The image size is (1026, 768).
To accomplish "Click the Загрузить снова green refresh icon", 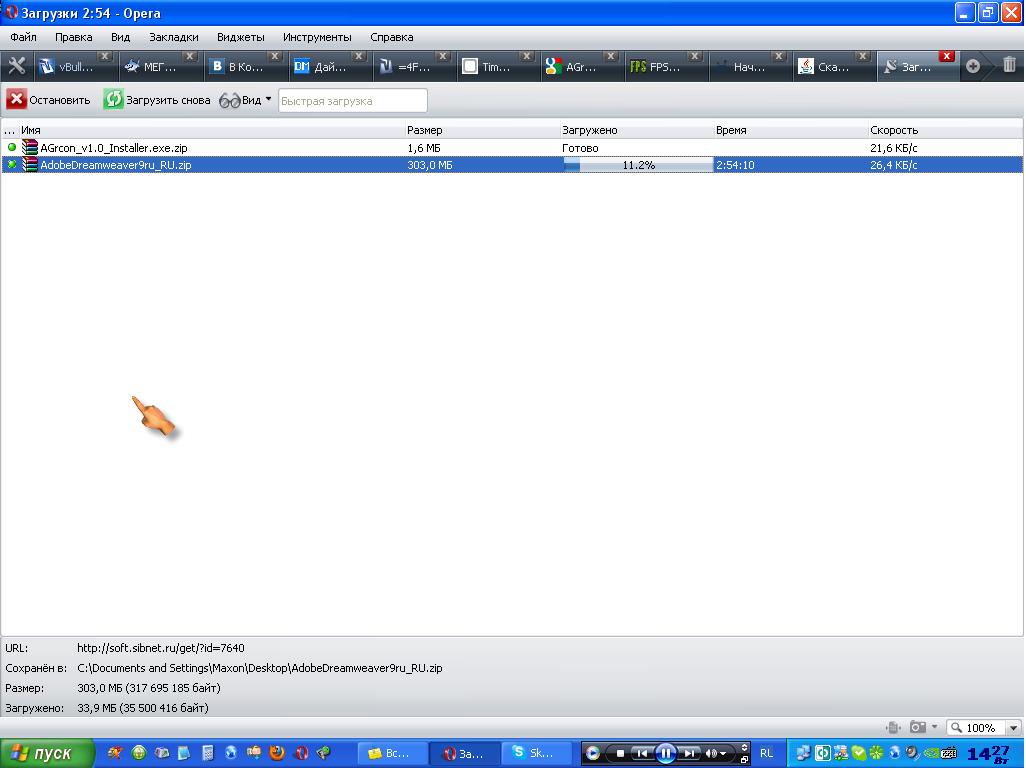I will (114, 99).
